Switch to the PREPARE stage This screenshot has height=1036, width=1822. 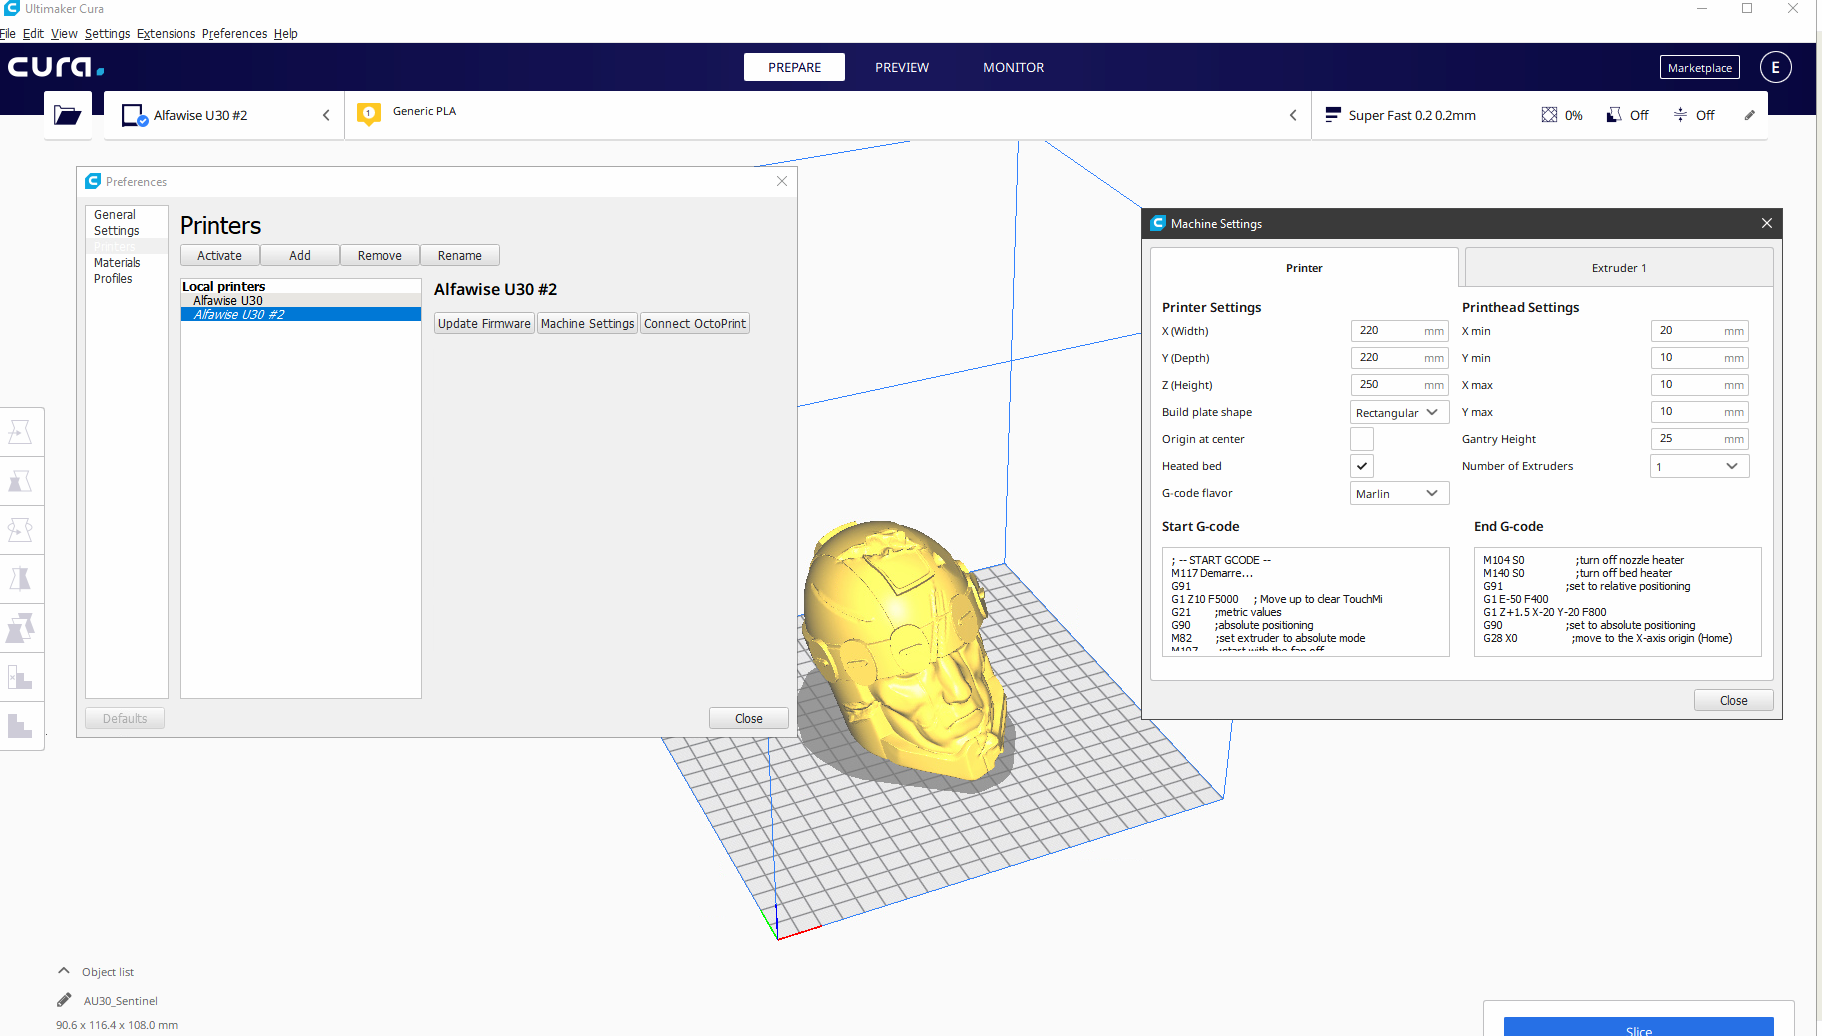794,67
